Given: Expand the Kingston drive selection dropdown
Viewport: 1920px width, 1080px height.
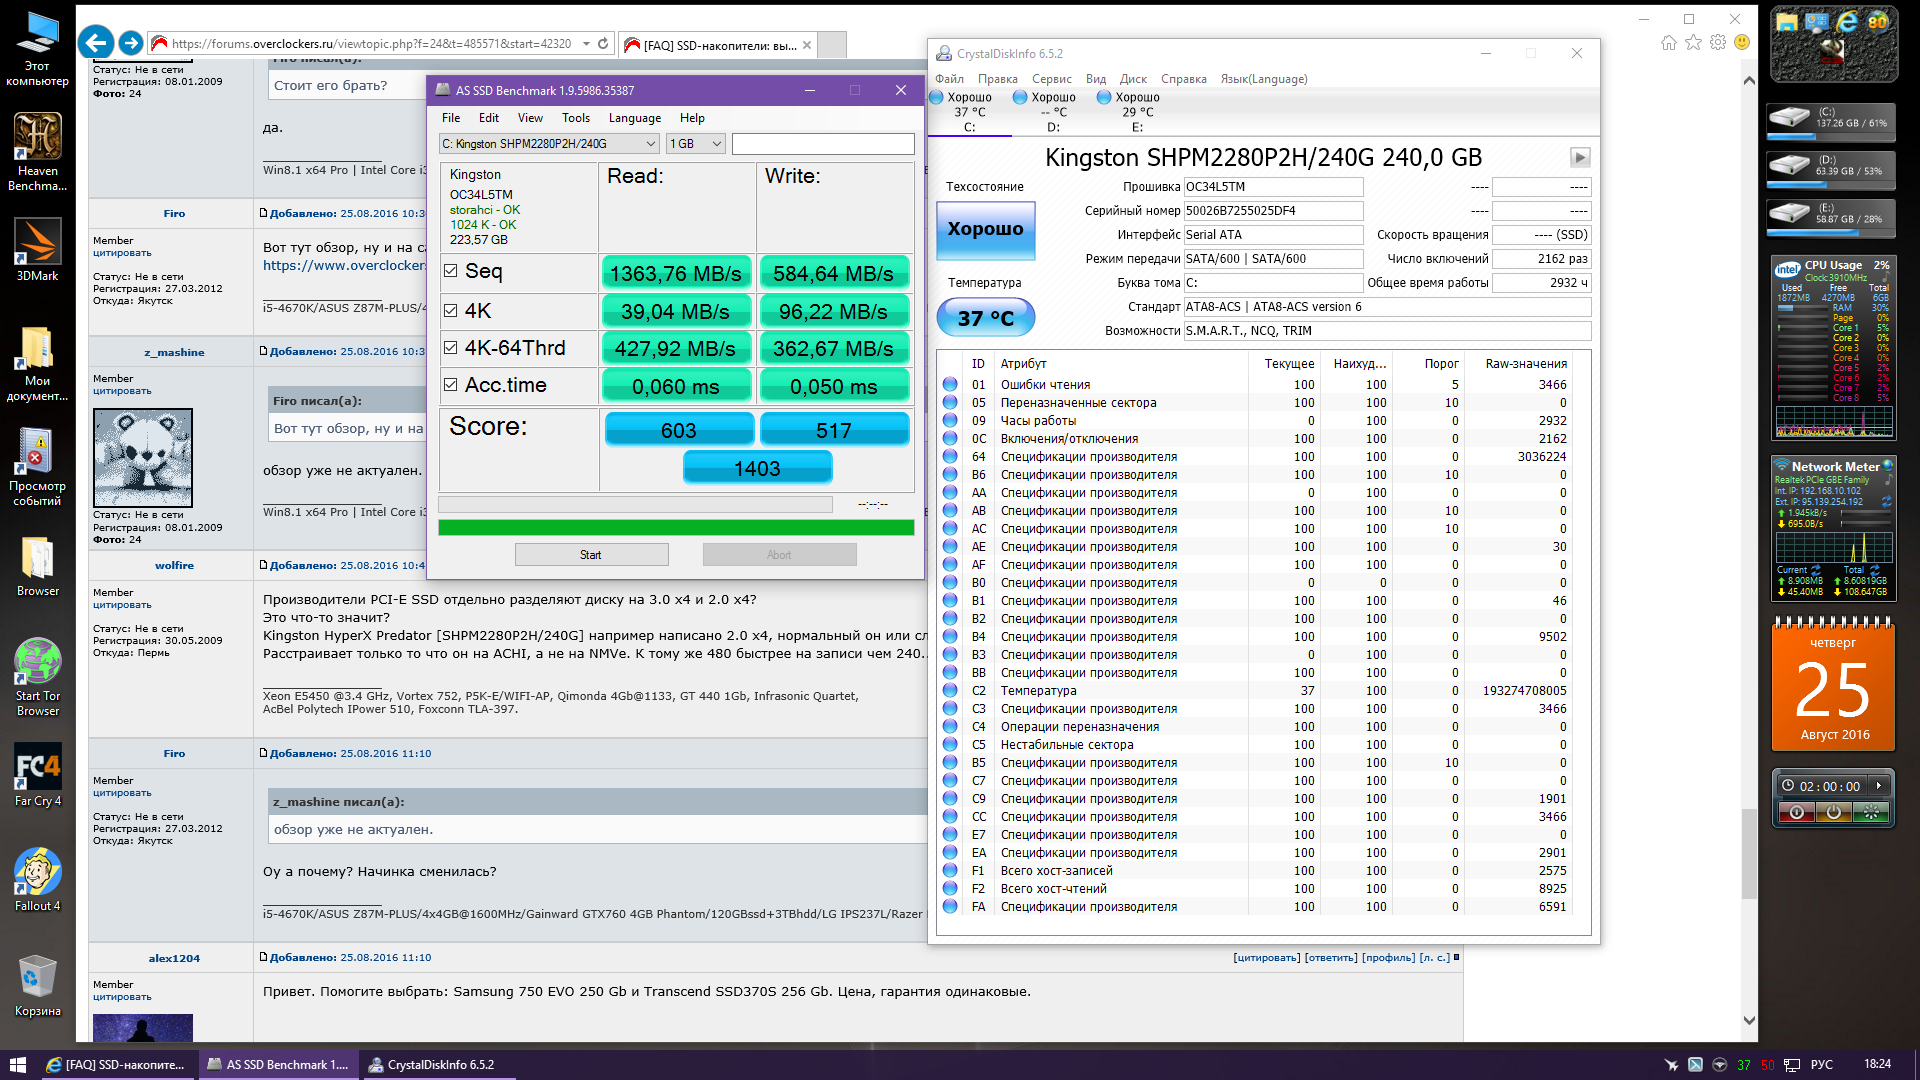Looking at the screenshot, I should [650, 144].
